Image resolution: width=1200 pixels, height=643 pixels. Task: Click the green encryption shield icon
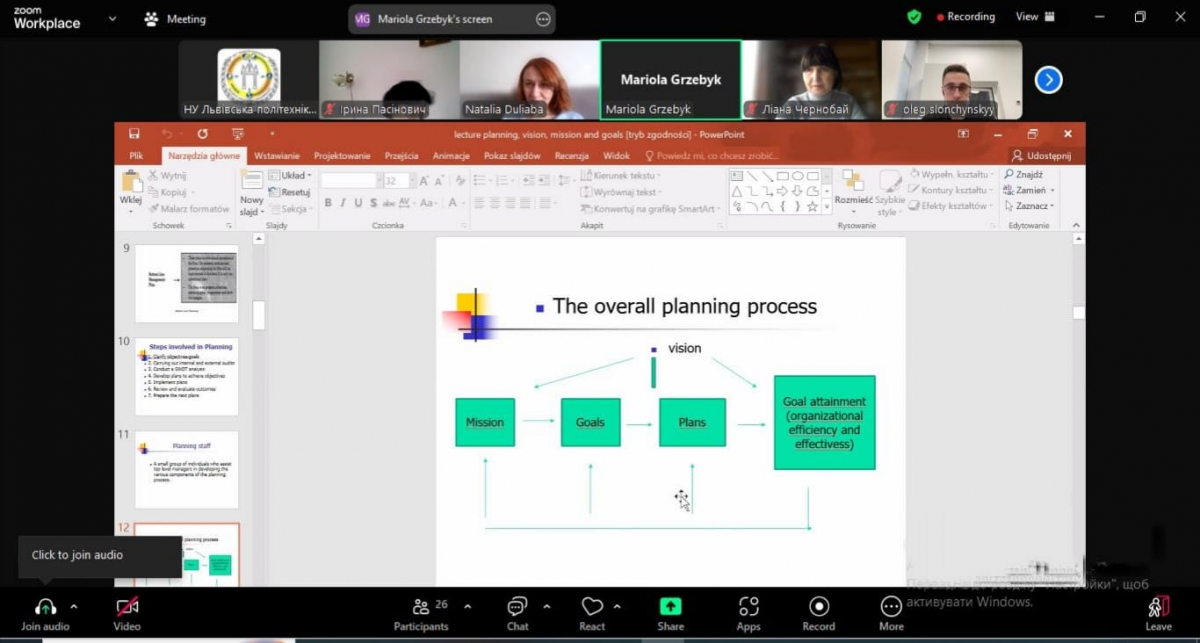914,17
